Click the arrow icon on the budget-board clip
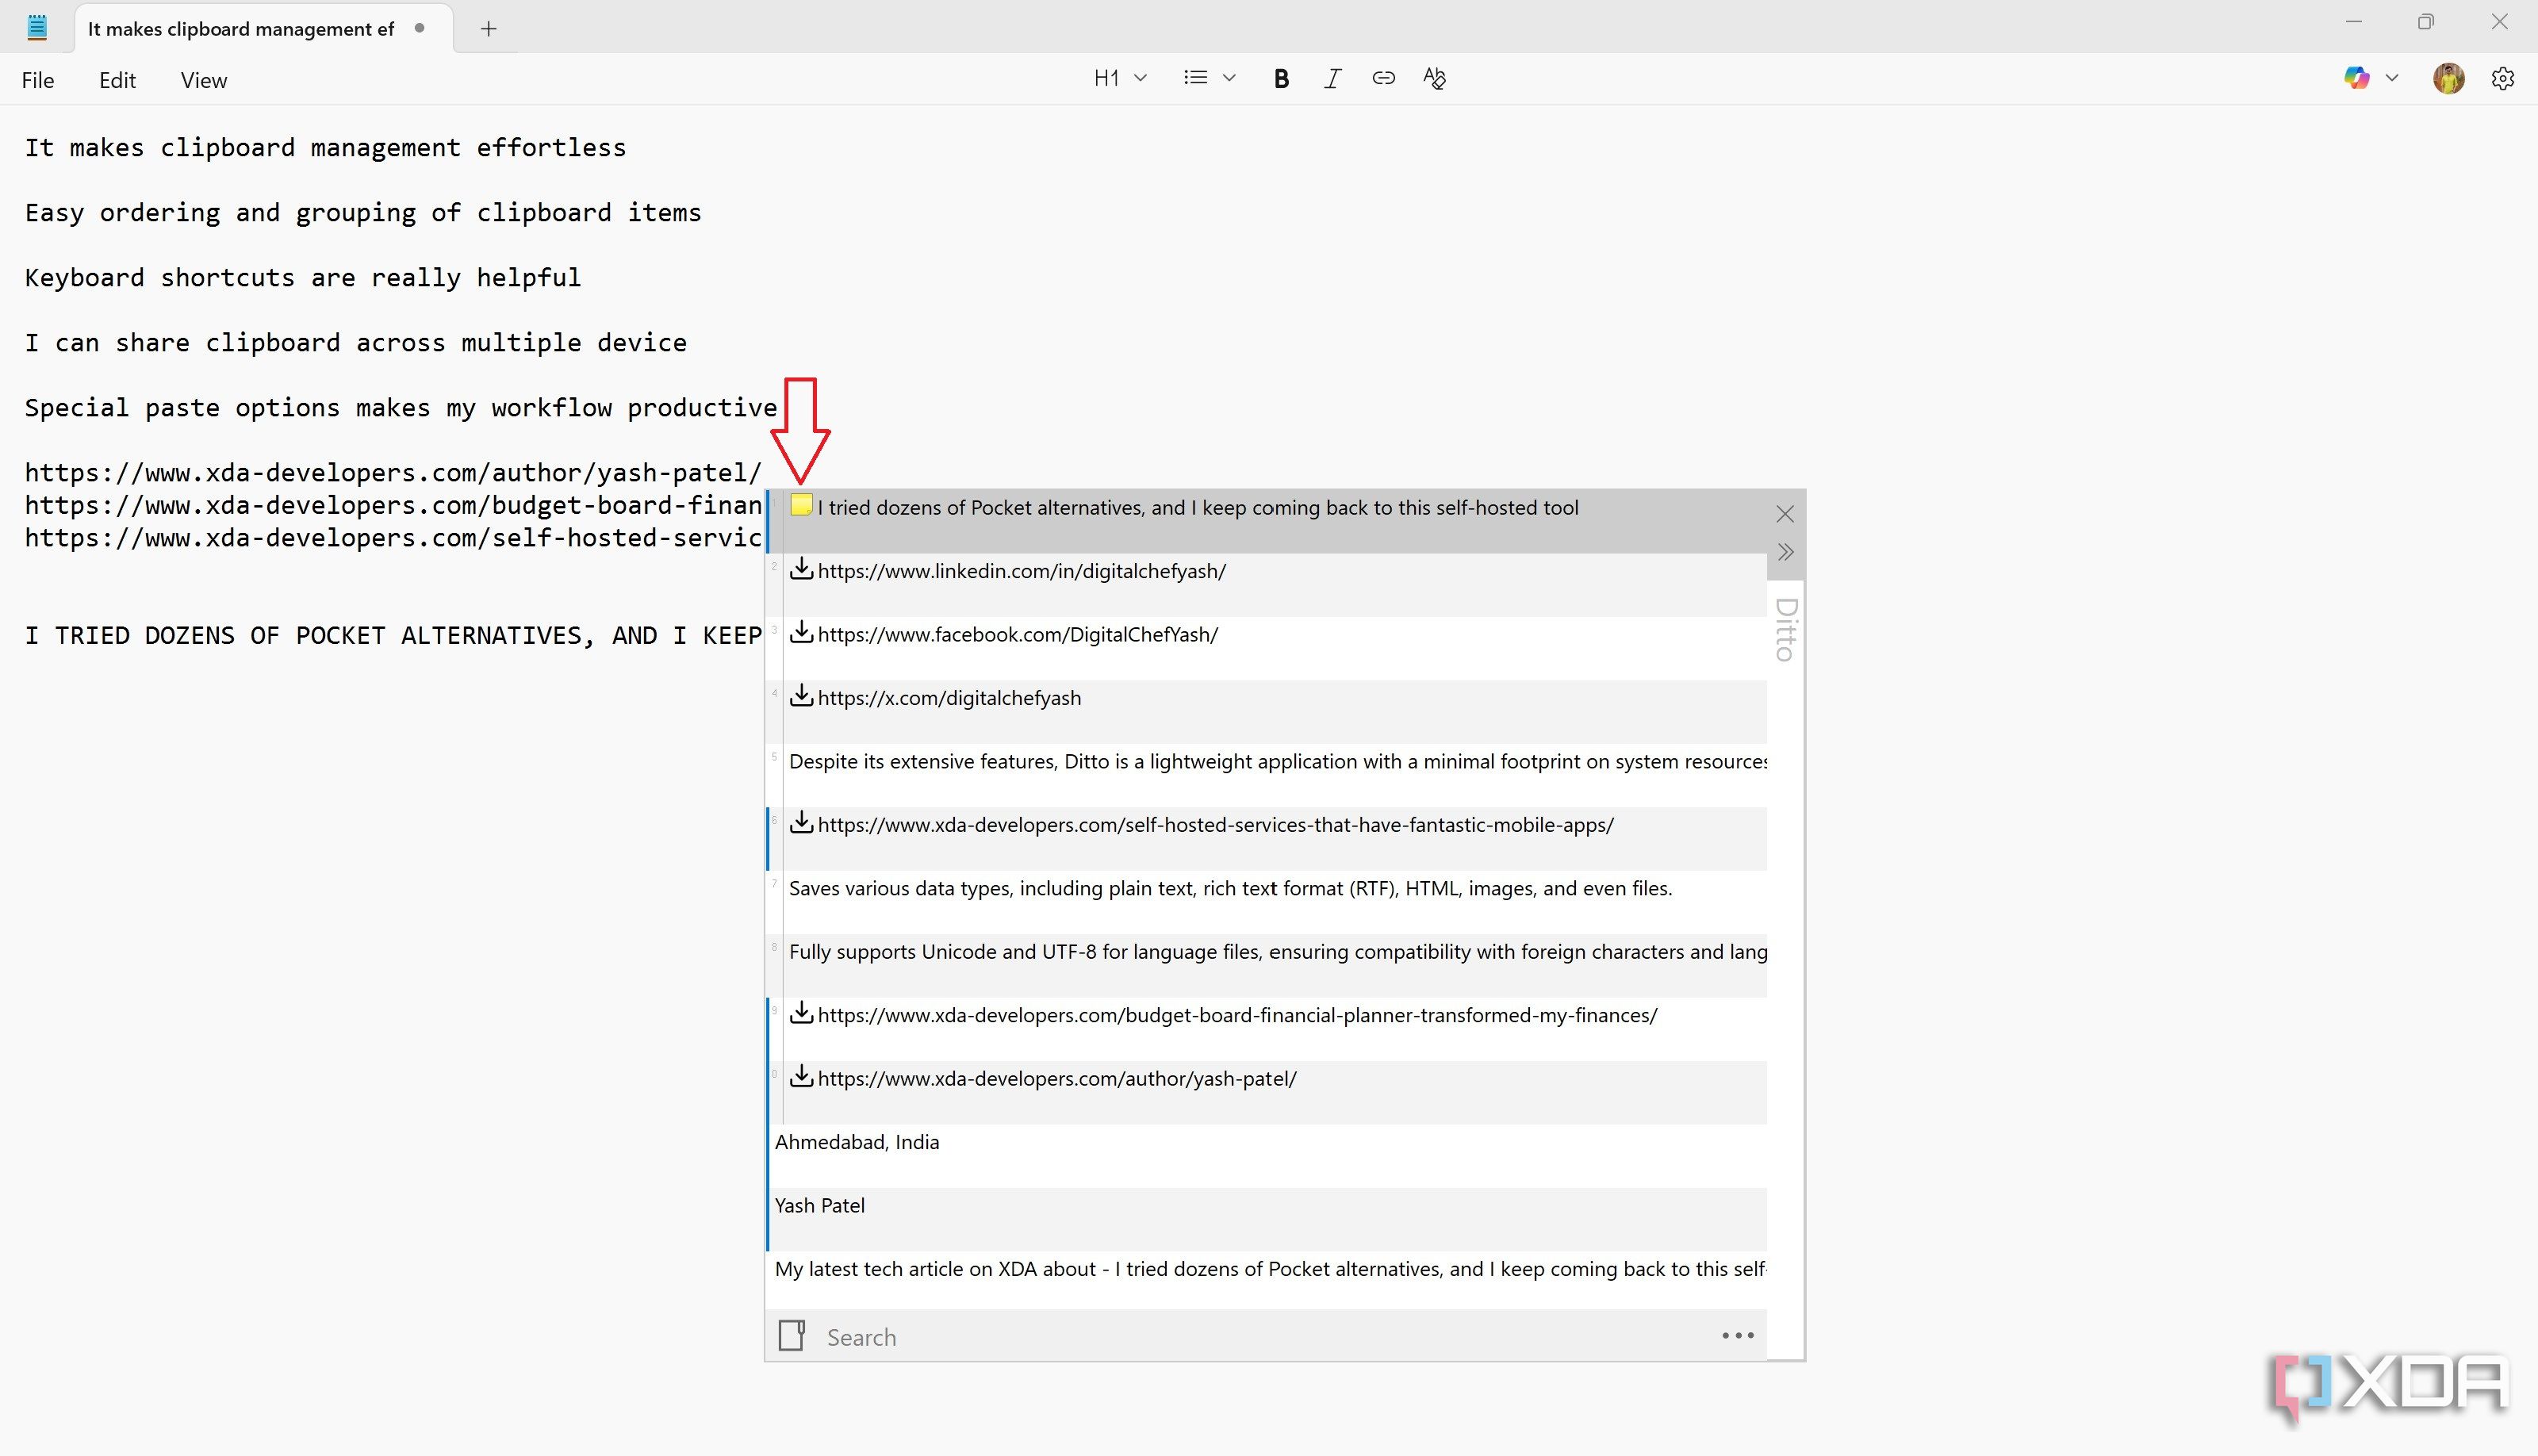 click(801, 1012)
